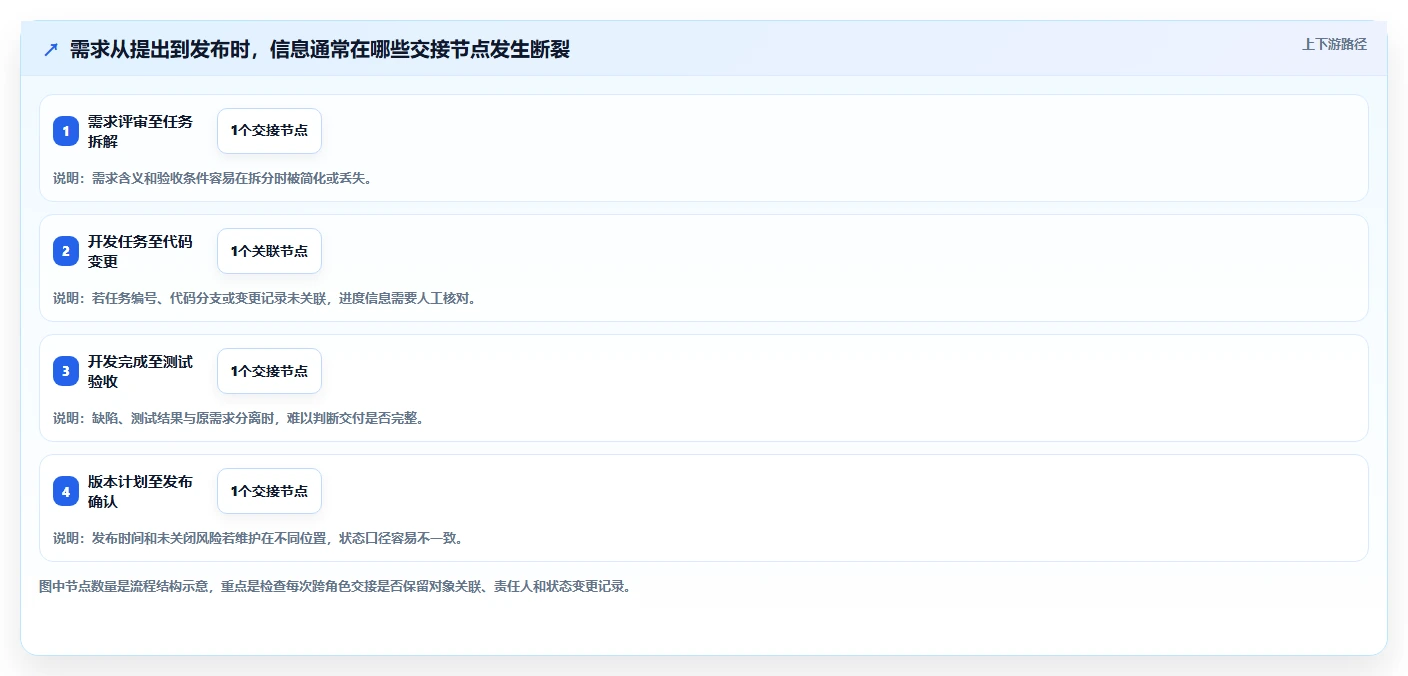Select the 版本计划至发布确认 step title
The width and height of the screenshot is (1408, 676).
(140, 491)
